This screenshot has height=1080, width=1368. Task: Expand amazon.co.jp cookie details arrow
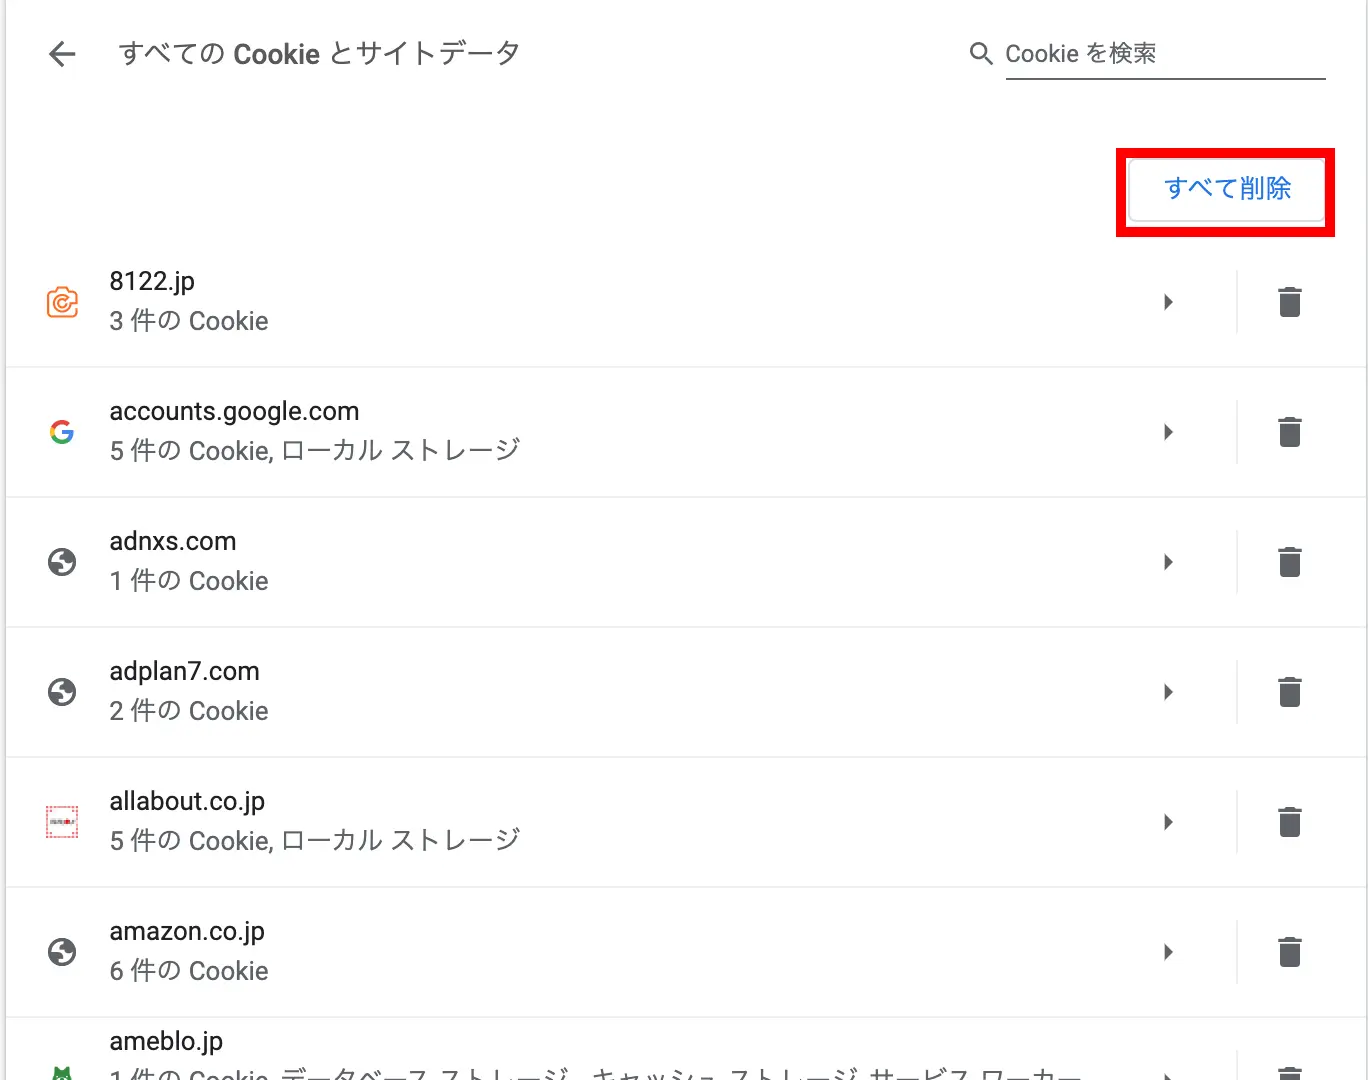click(1168, 952)
